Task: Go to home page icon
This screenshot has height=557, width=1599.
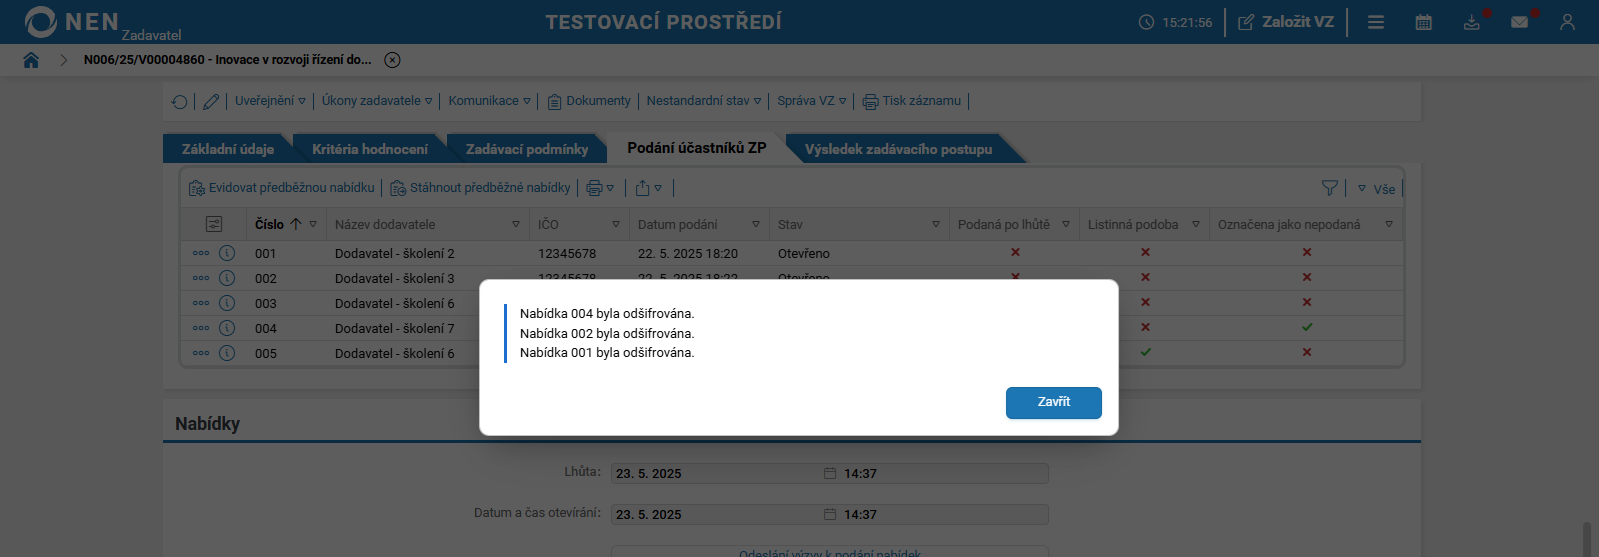Action: (31, 60)
